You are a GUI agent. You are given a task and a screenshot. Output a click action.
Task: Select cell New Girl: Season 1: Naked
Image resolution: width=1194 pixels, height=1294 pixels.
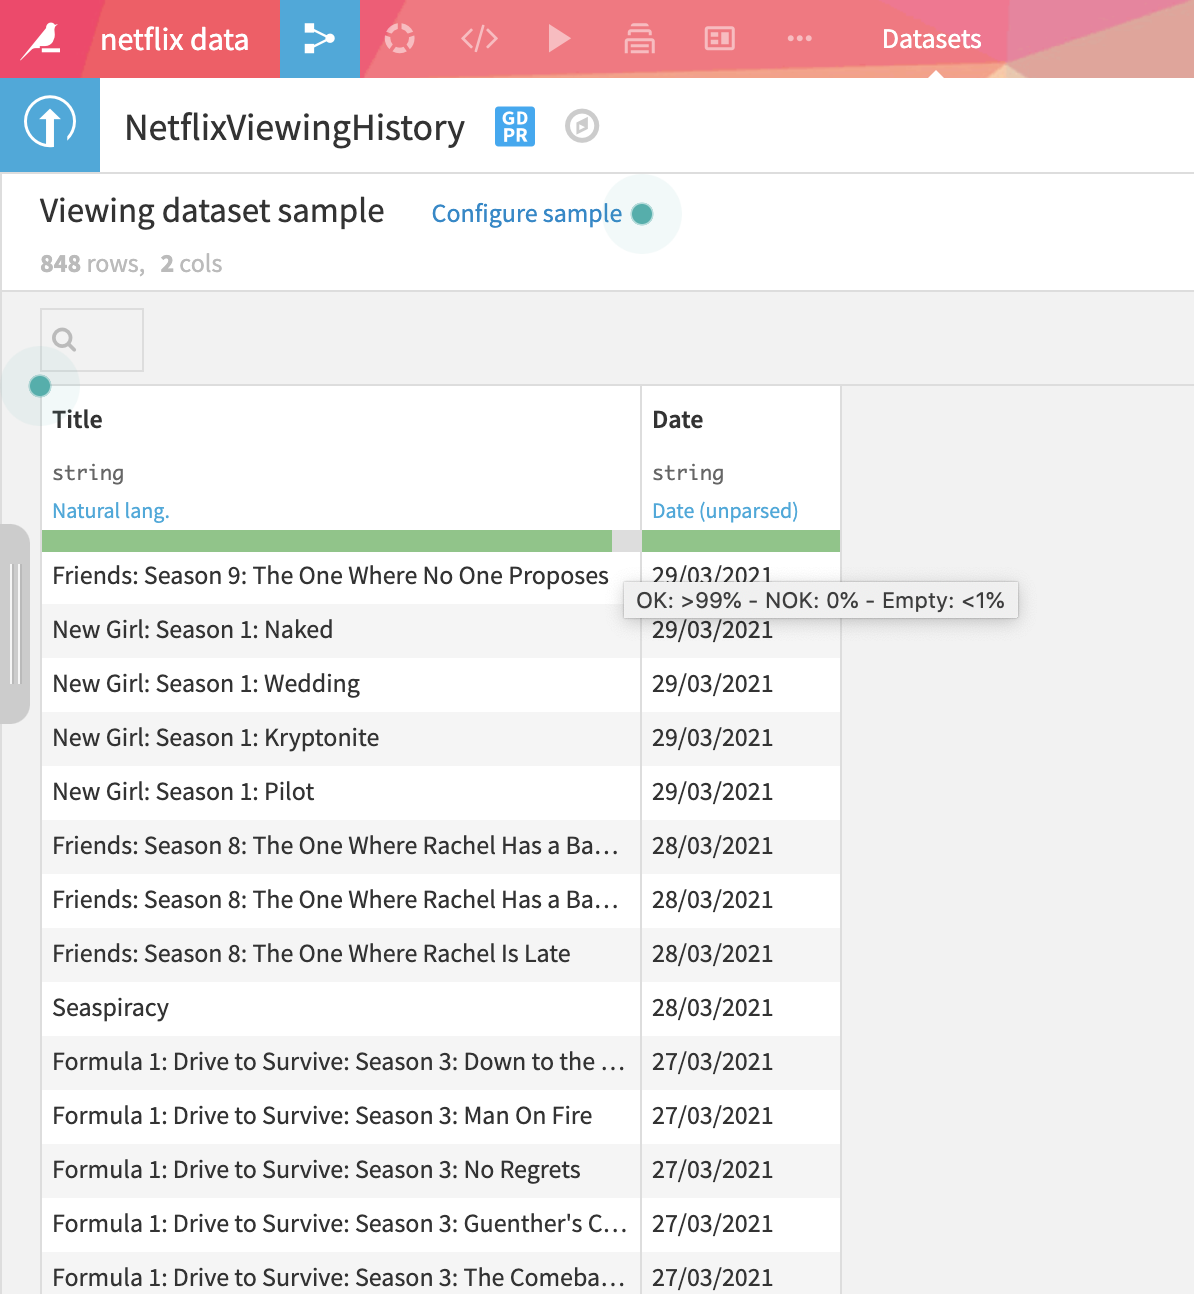(341, 630)
